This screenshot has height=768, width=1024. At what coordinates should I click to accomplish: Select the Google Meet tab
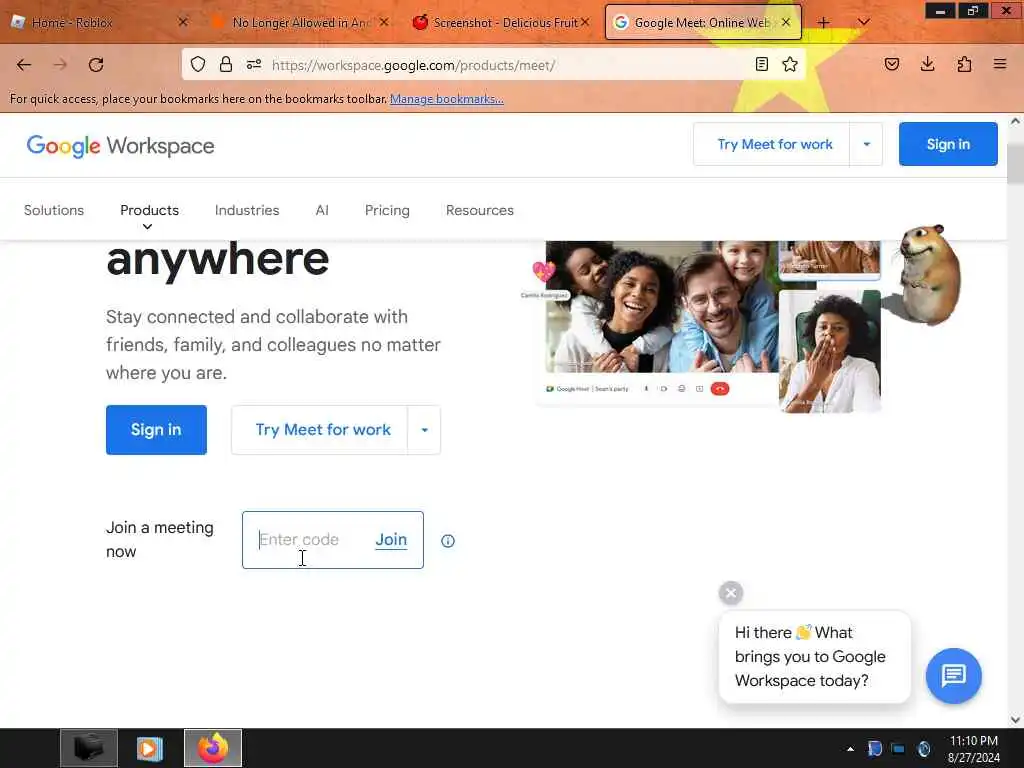pyautogui.click(x=703, y=22)
